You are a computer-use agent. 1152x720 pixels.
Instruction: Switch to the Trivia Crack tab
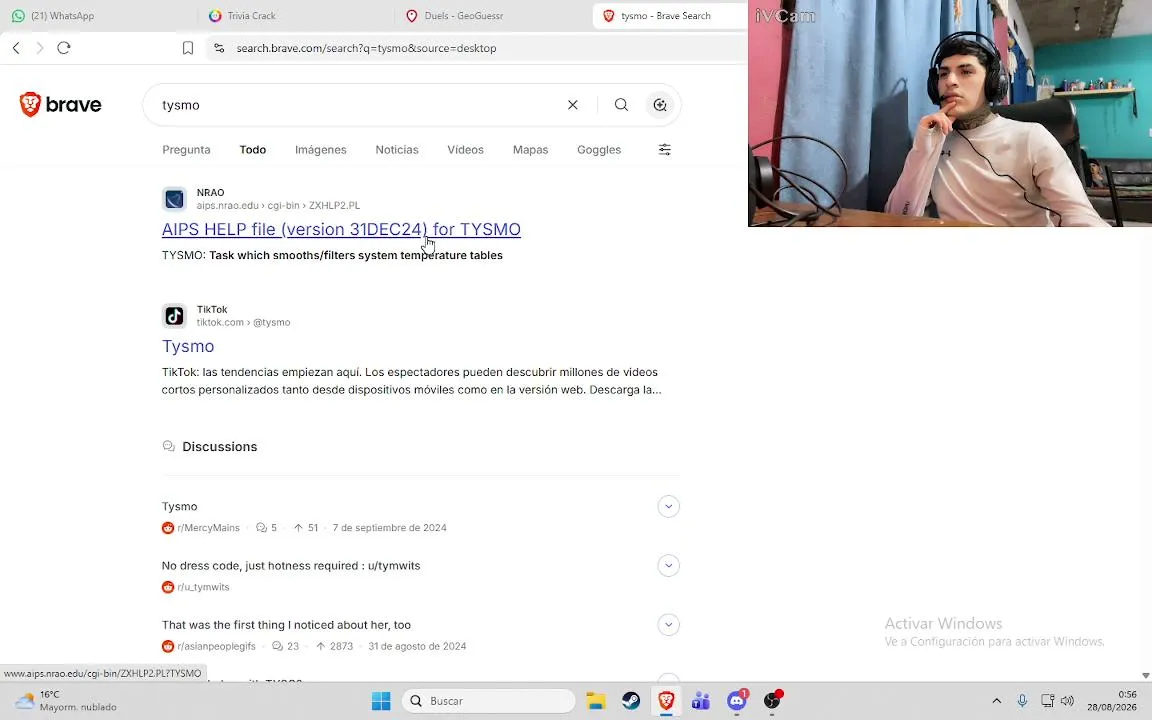[295, 15]
